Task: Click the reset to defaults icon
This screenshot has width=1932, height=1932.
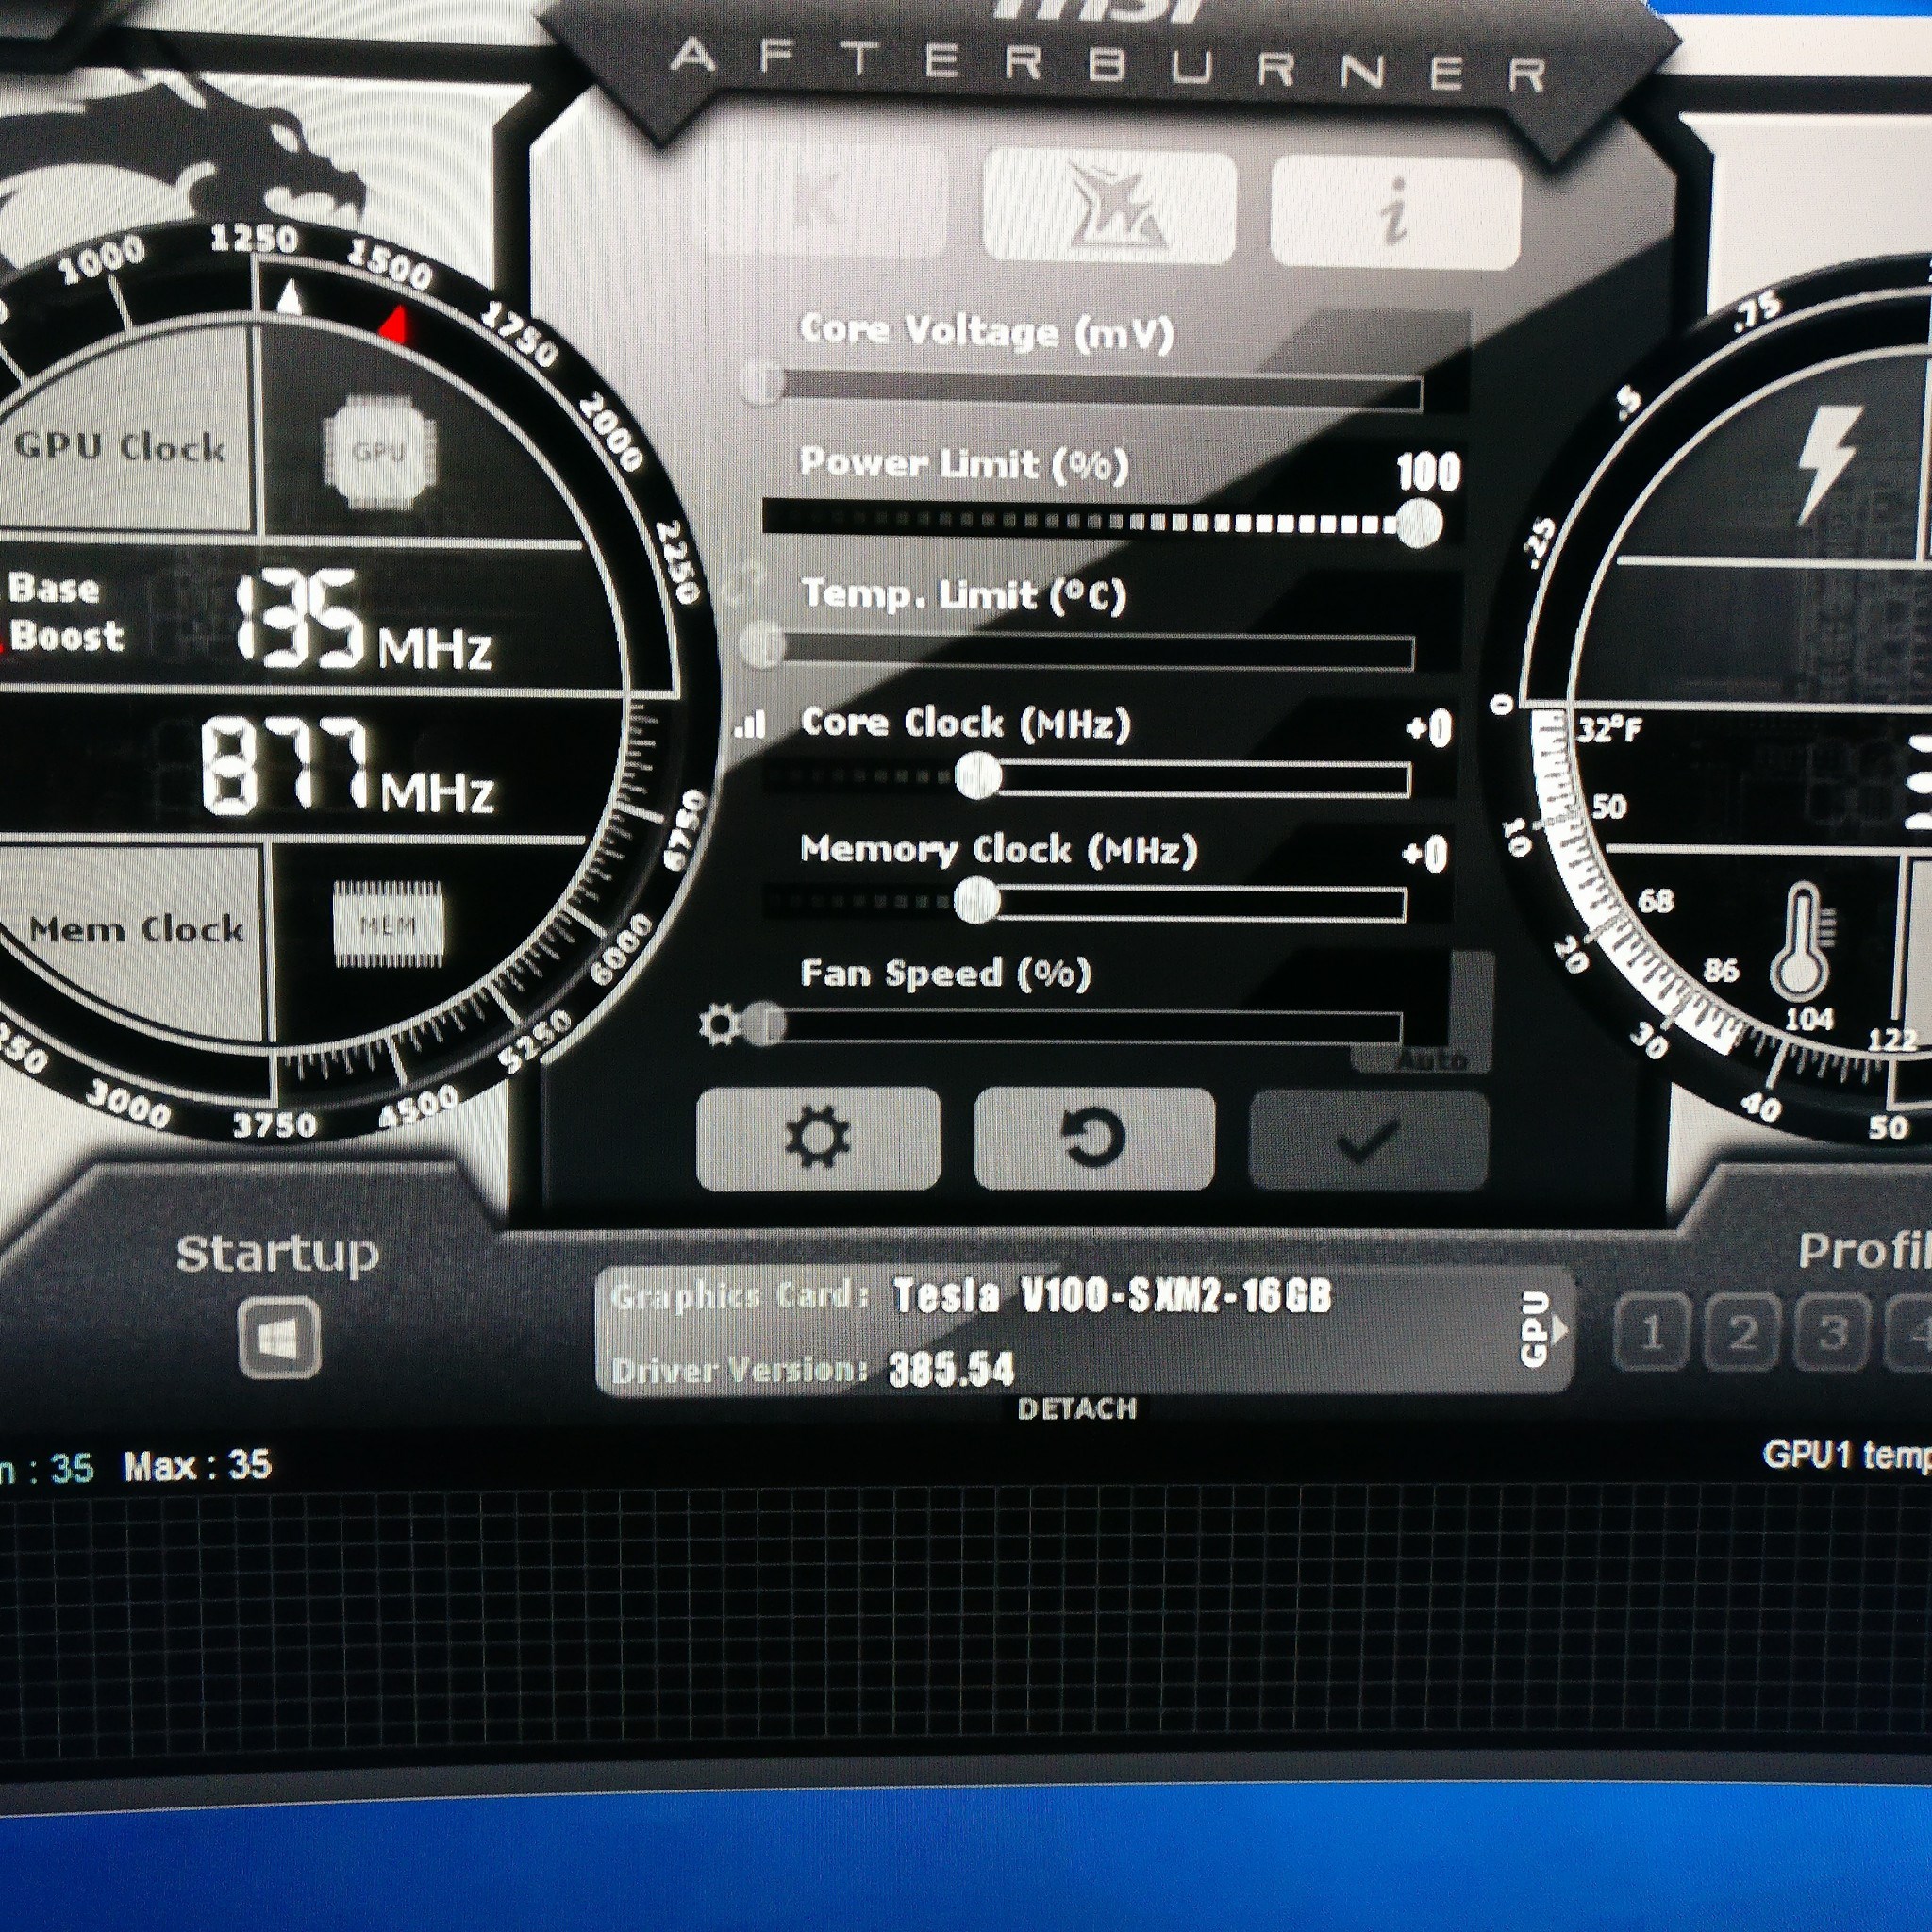Action: click(1094, 1138)
